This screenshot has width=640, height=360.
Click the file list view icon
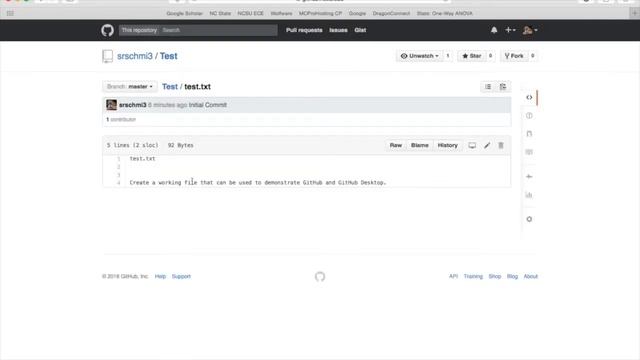pyautogui.click(x=488, y=87)
